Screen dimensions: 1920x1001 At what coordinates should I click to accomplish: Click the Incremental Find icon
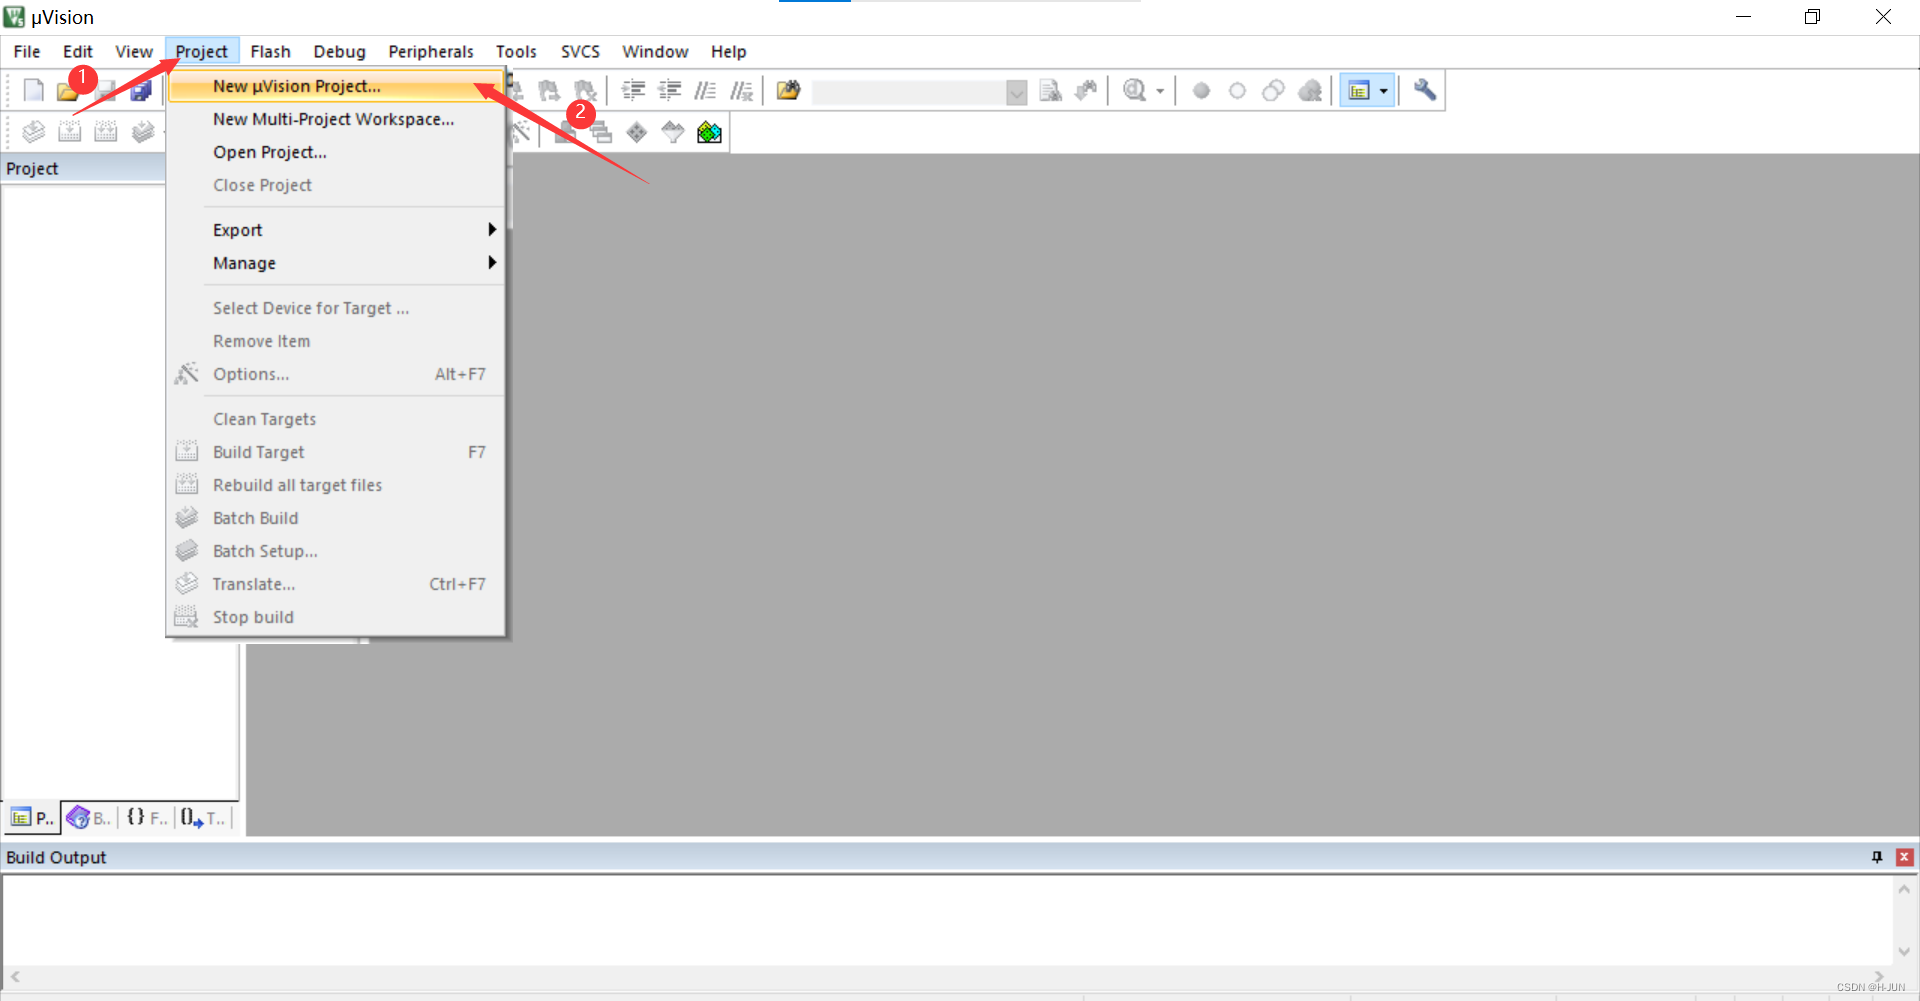tap(1086, 91)
